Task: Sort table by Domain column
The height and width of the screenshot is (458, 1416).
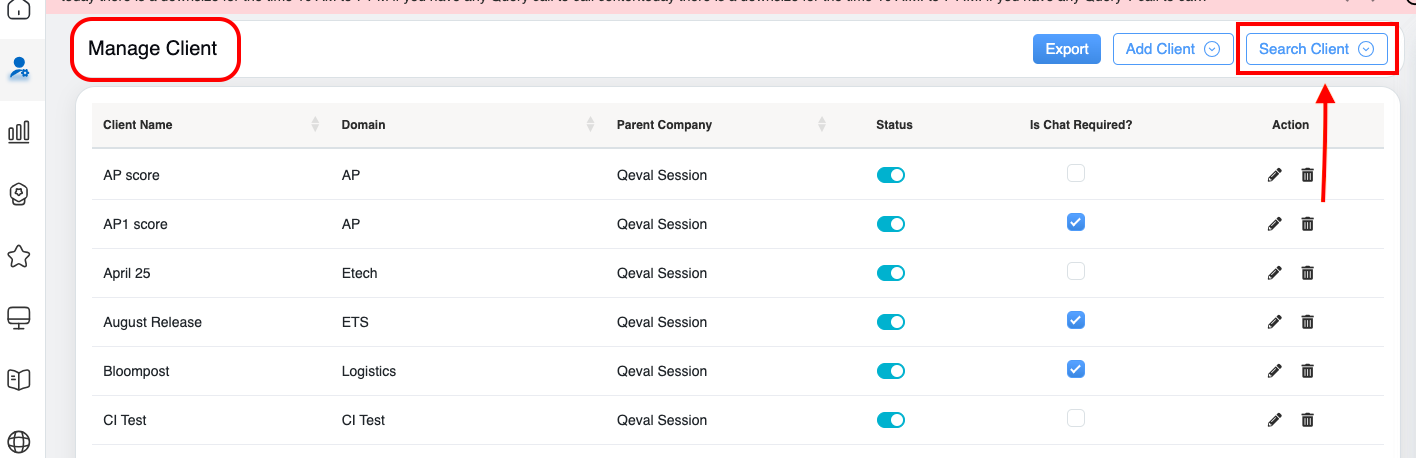Action: pyautogui.click(x=593, y=125)
